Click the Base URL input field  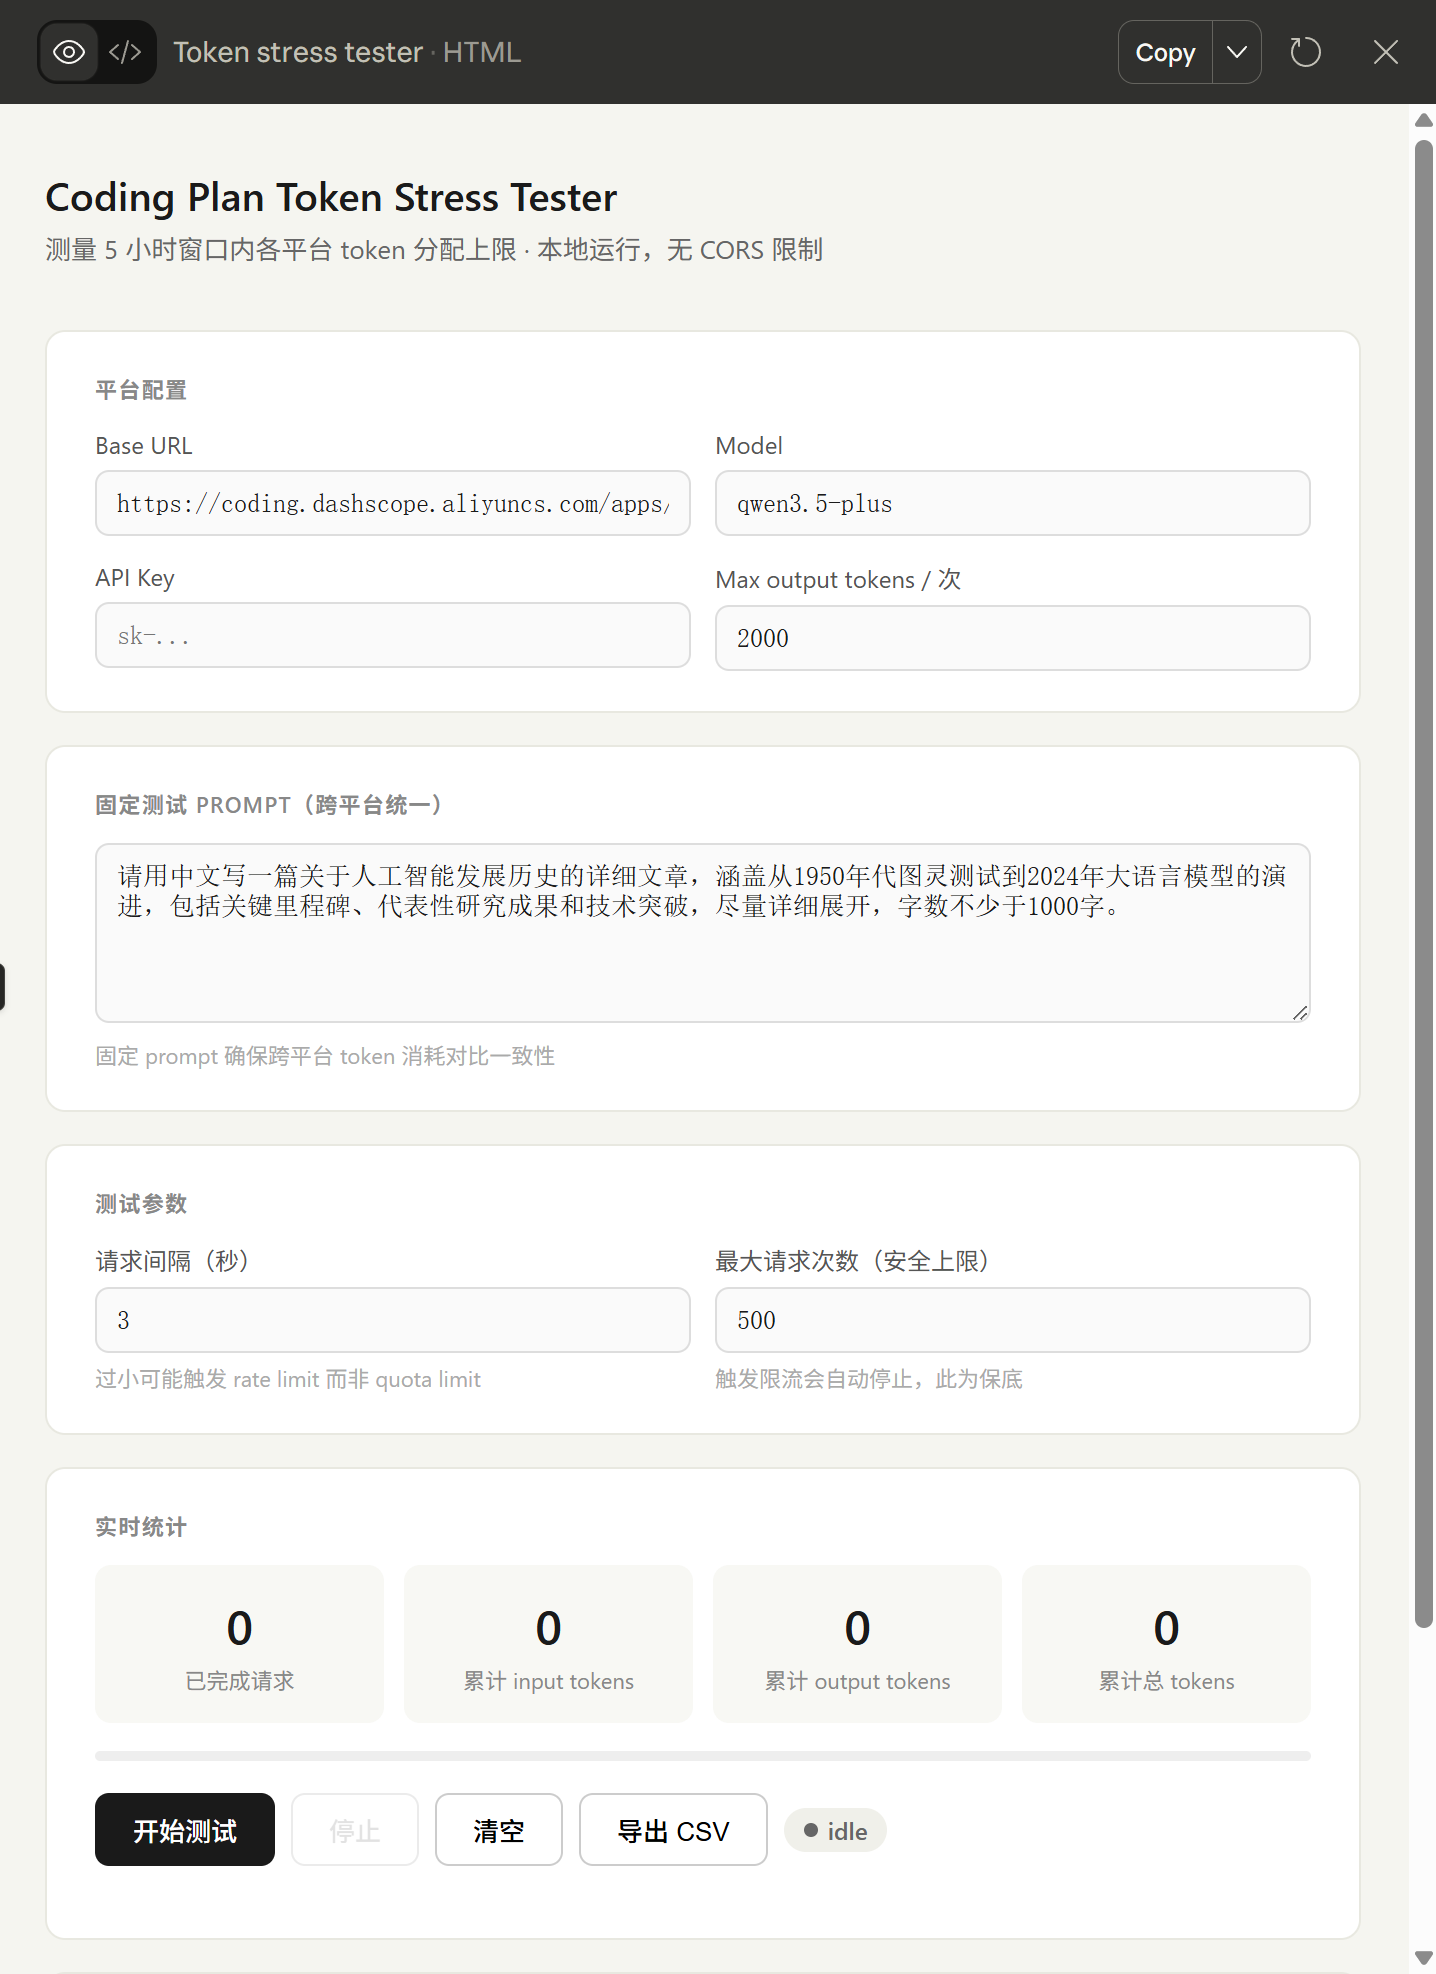392,504
